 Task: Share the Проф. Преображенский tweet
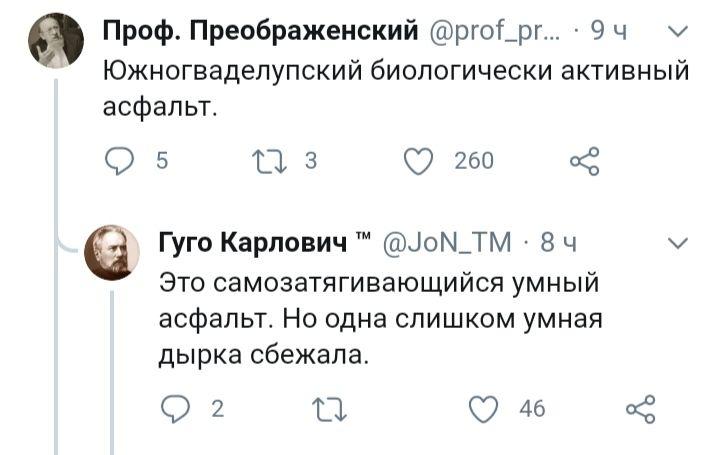(x=584, y=160)
